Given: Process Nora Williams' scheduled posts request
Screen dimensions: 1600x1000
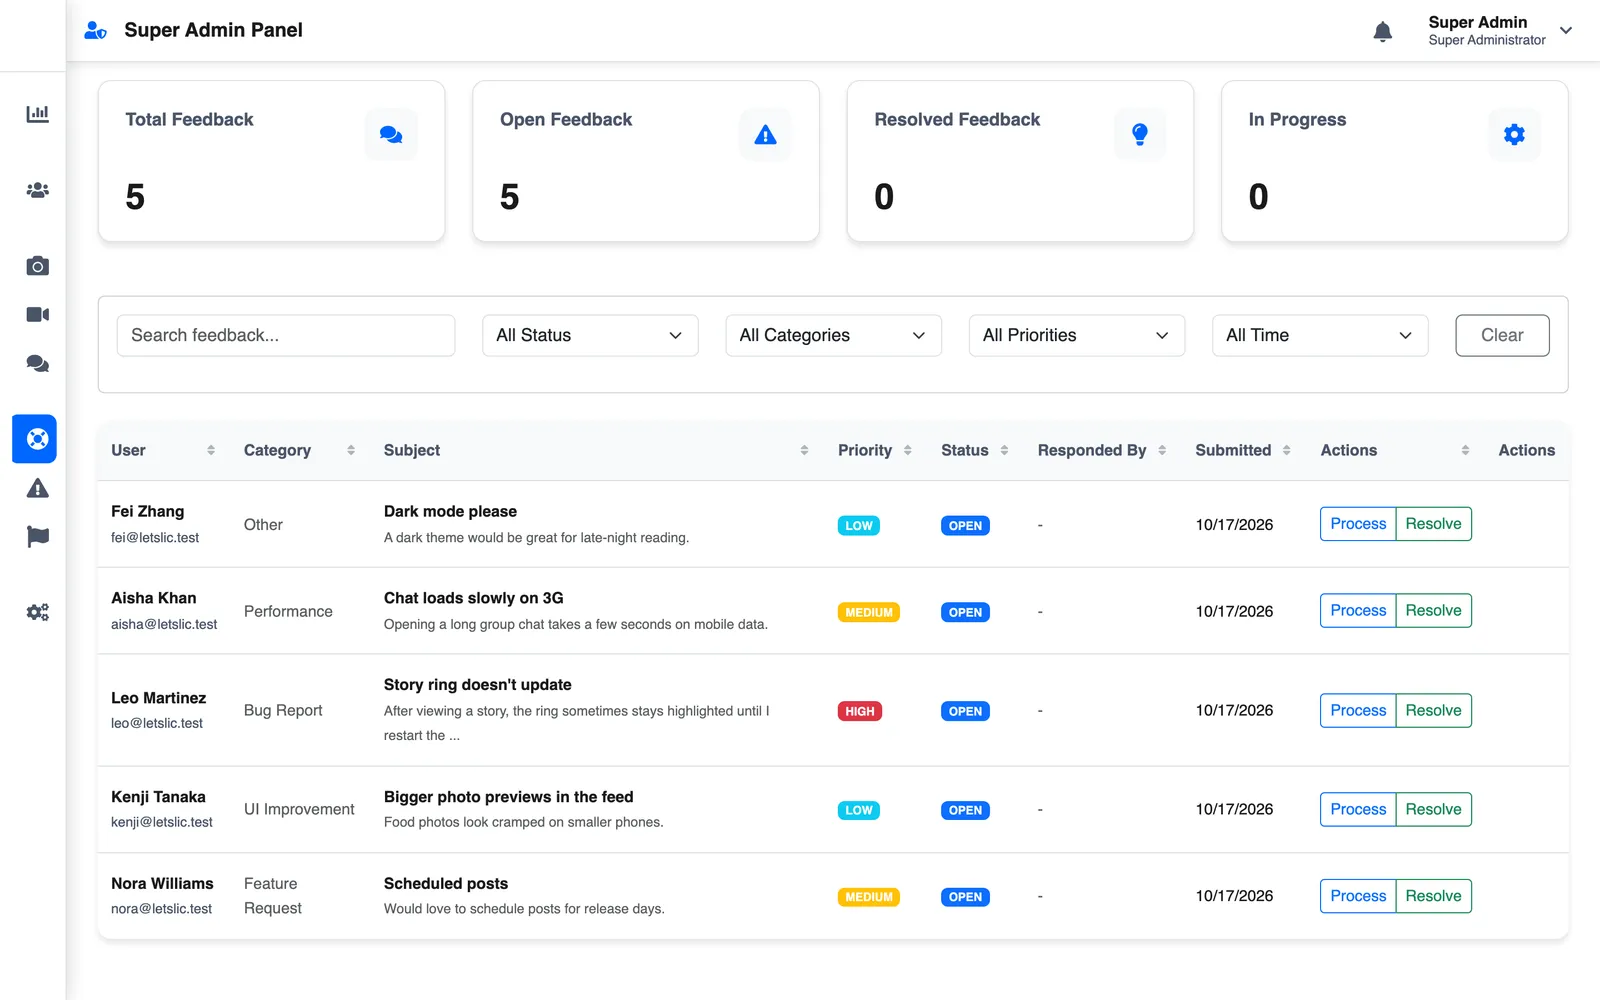Looking at the screenshot, I should (x=1358, y=897).
